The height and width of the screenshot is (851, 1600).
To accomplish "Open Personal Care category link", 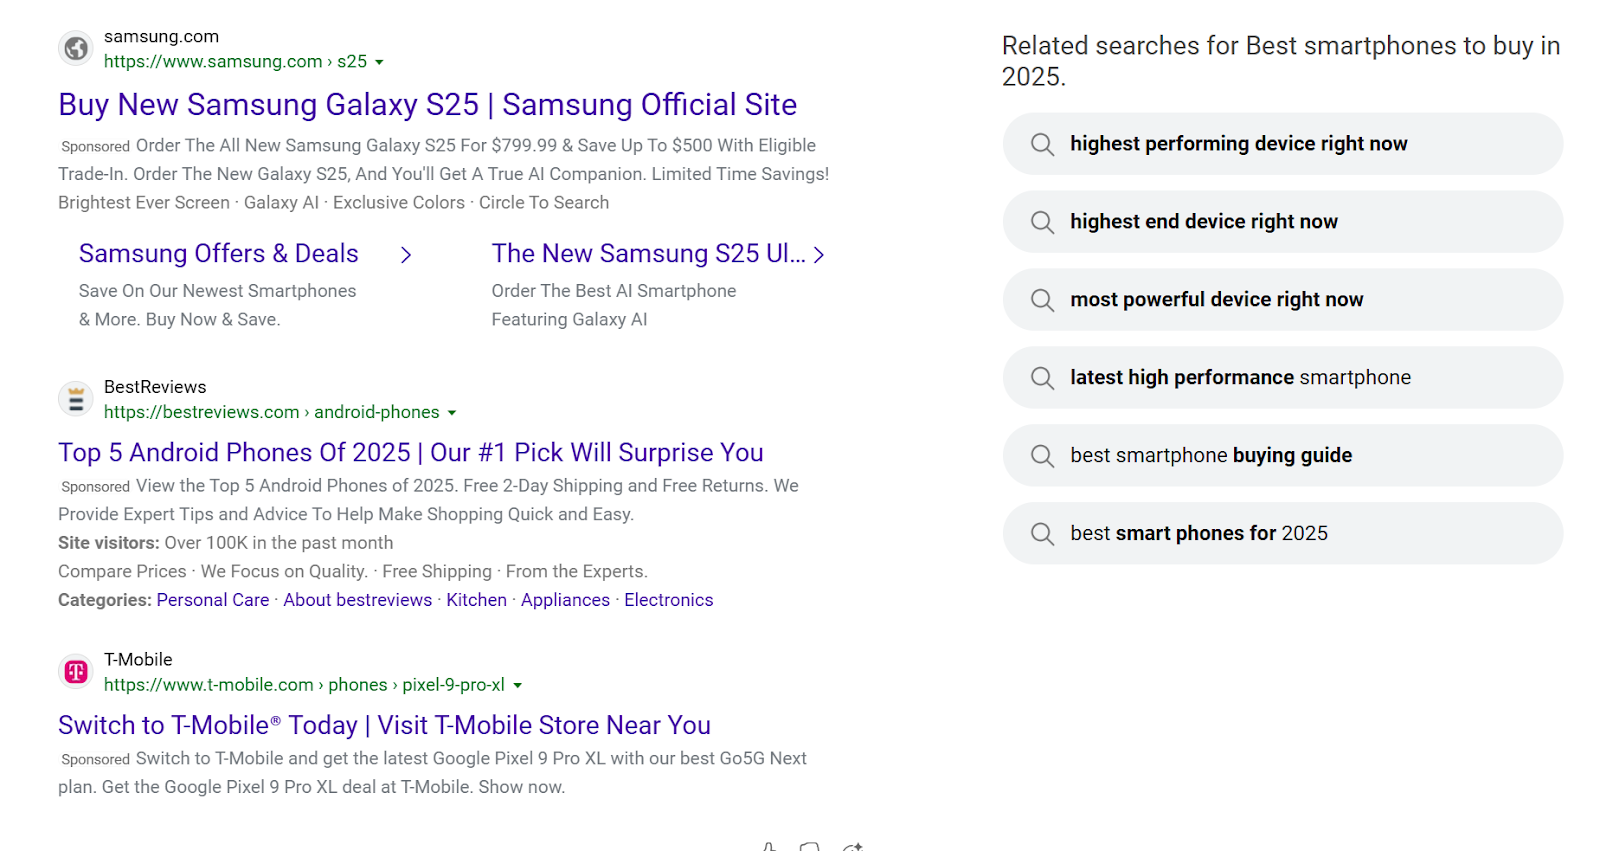I will 213,600.
